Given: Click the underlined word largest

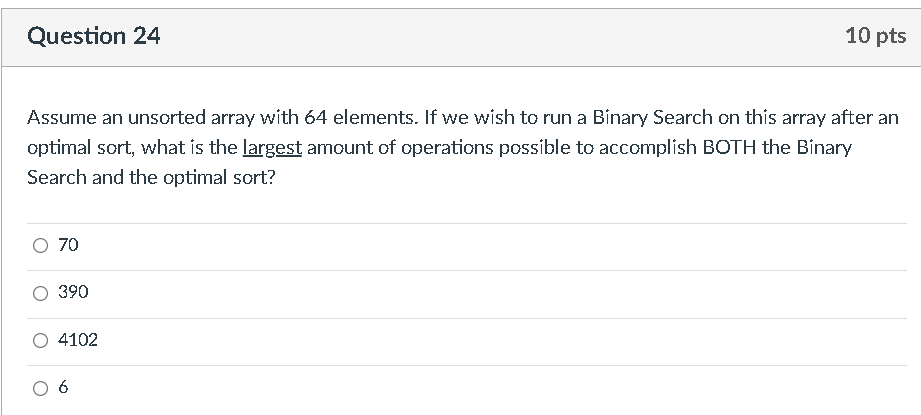Looking at the screenshot, I should tap(272, 148).
